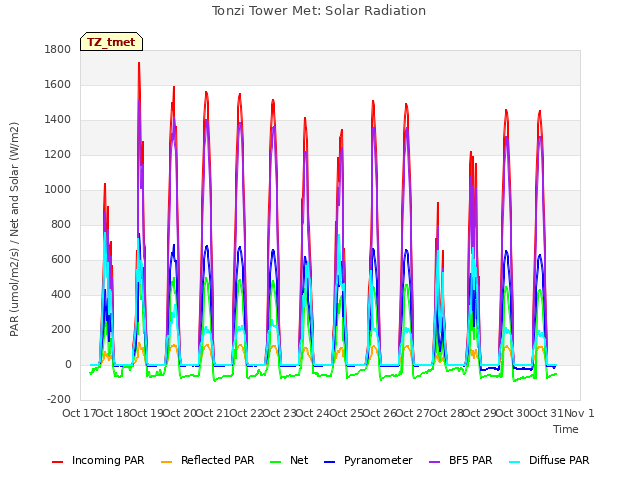This screenshot has height=480, width=640.
Task: Select the BF5 PAR legend entry
Action: [461, 460]
